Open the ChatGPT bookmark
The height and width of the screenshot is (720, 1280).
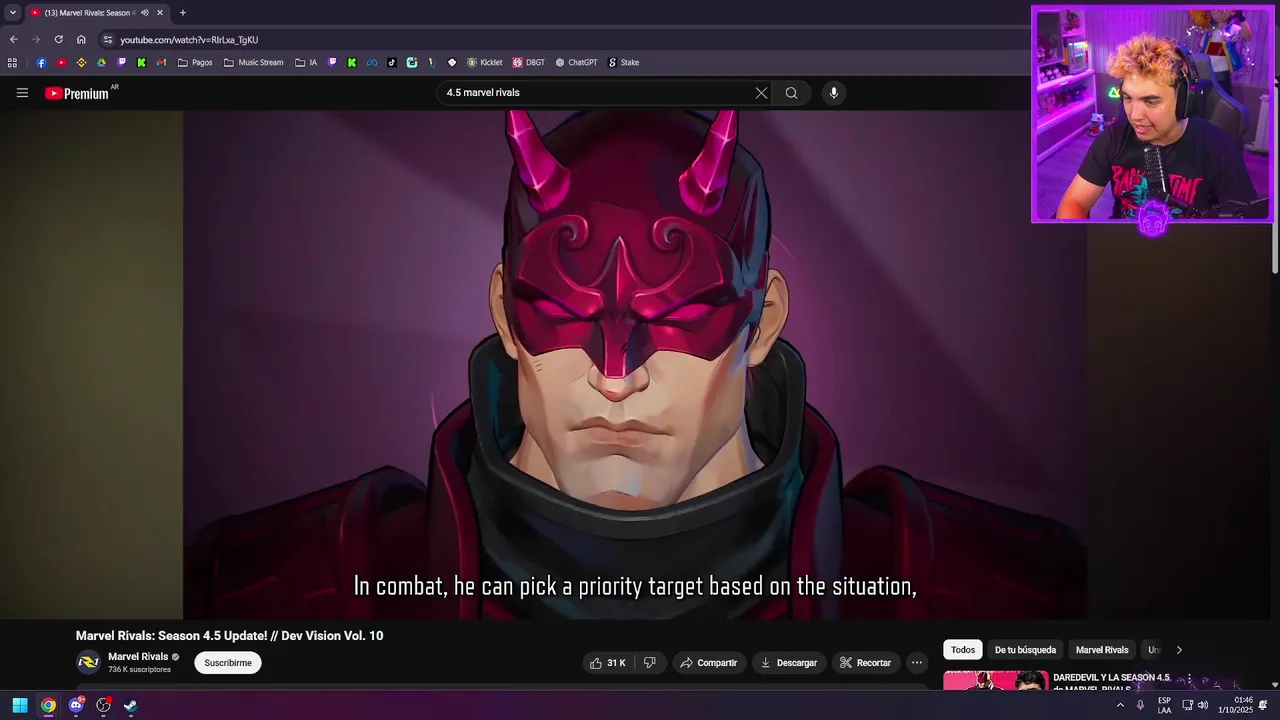point(576,62)
